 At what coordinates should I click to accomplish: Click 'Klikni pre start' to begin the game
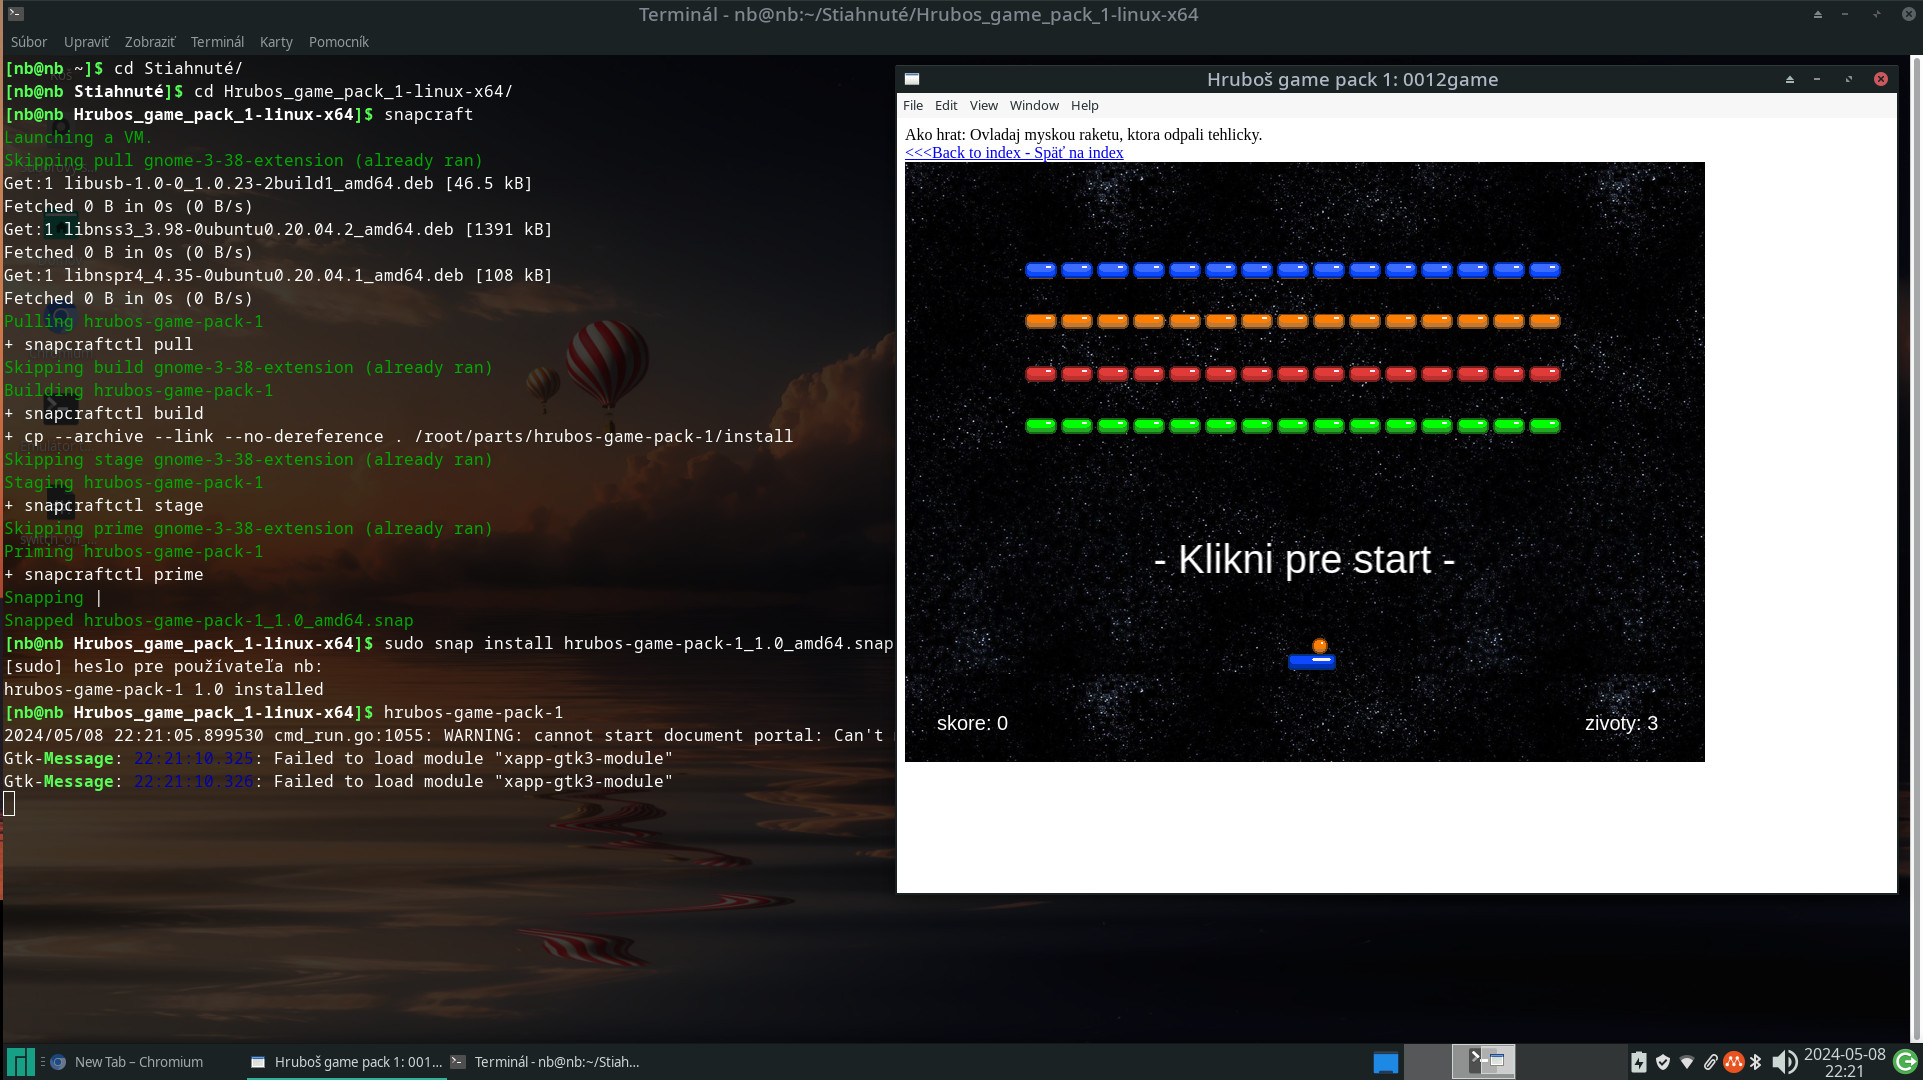click(1305, 559)
